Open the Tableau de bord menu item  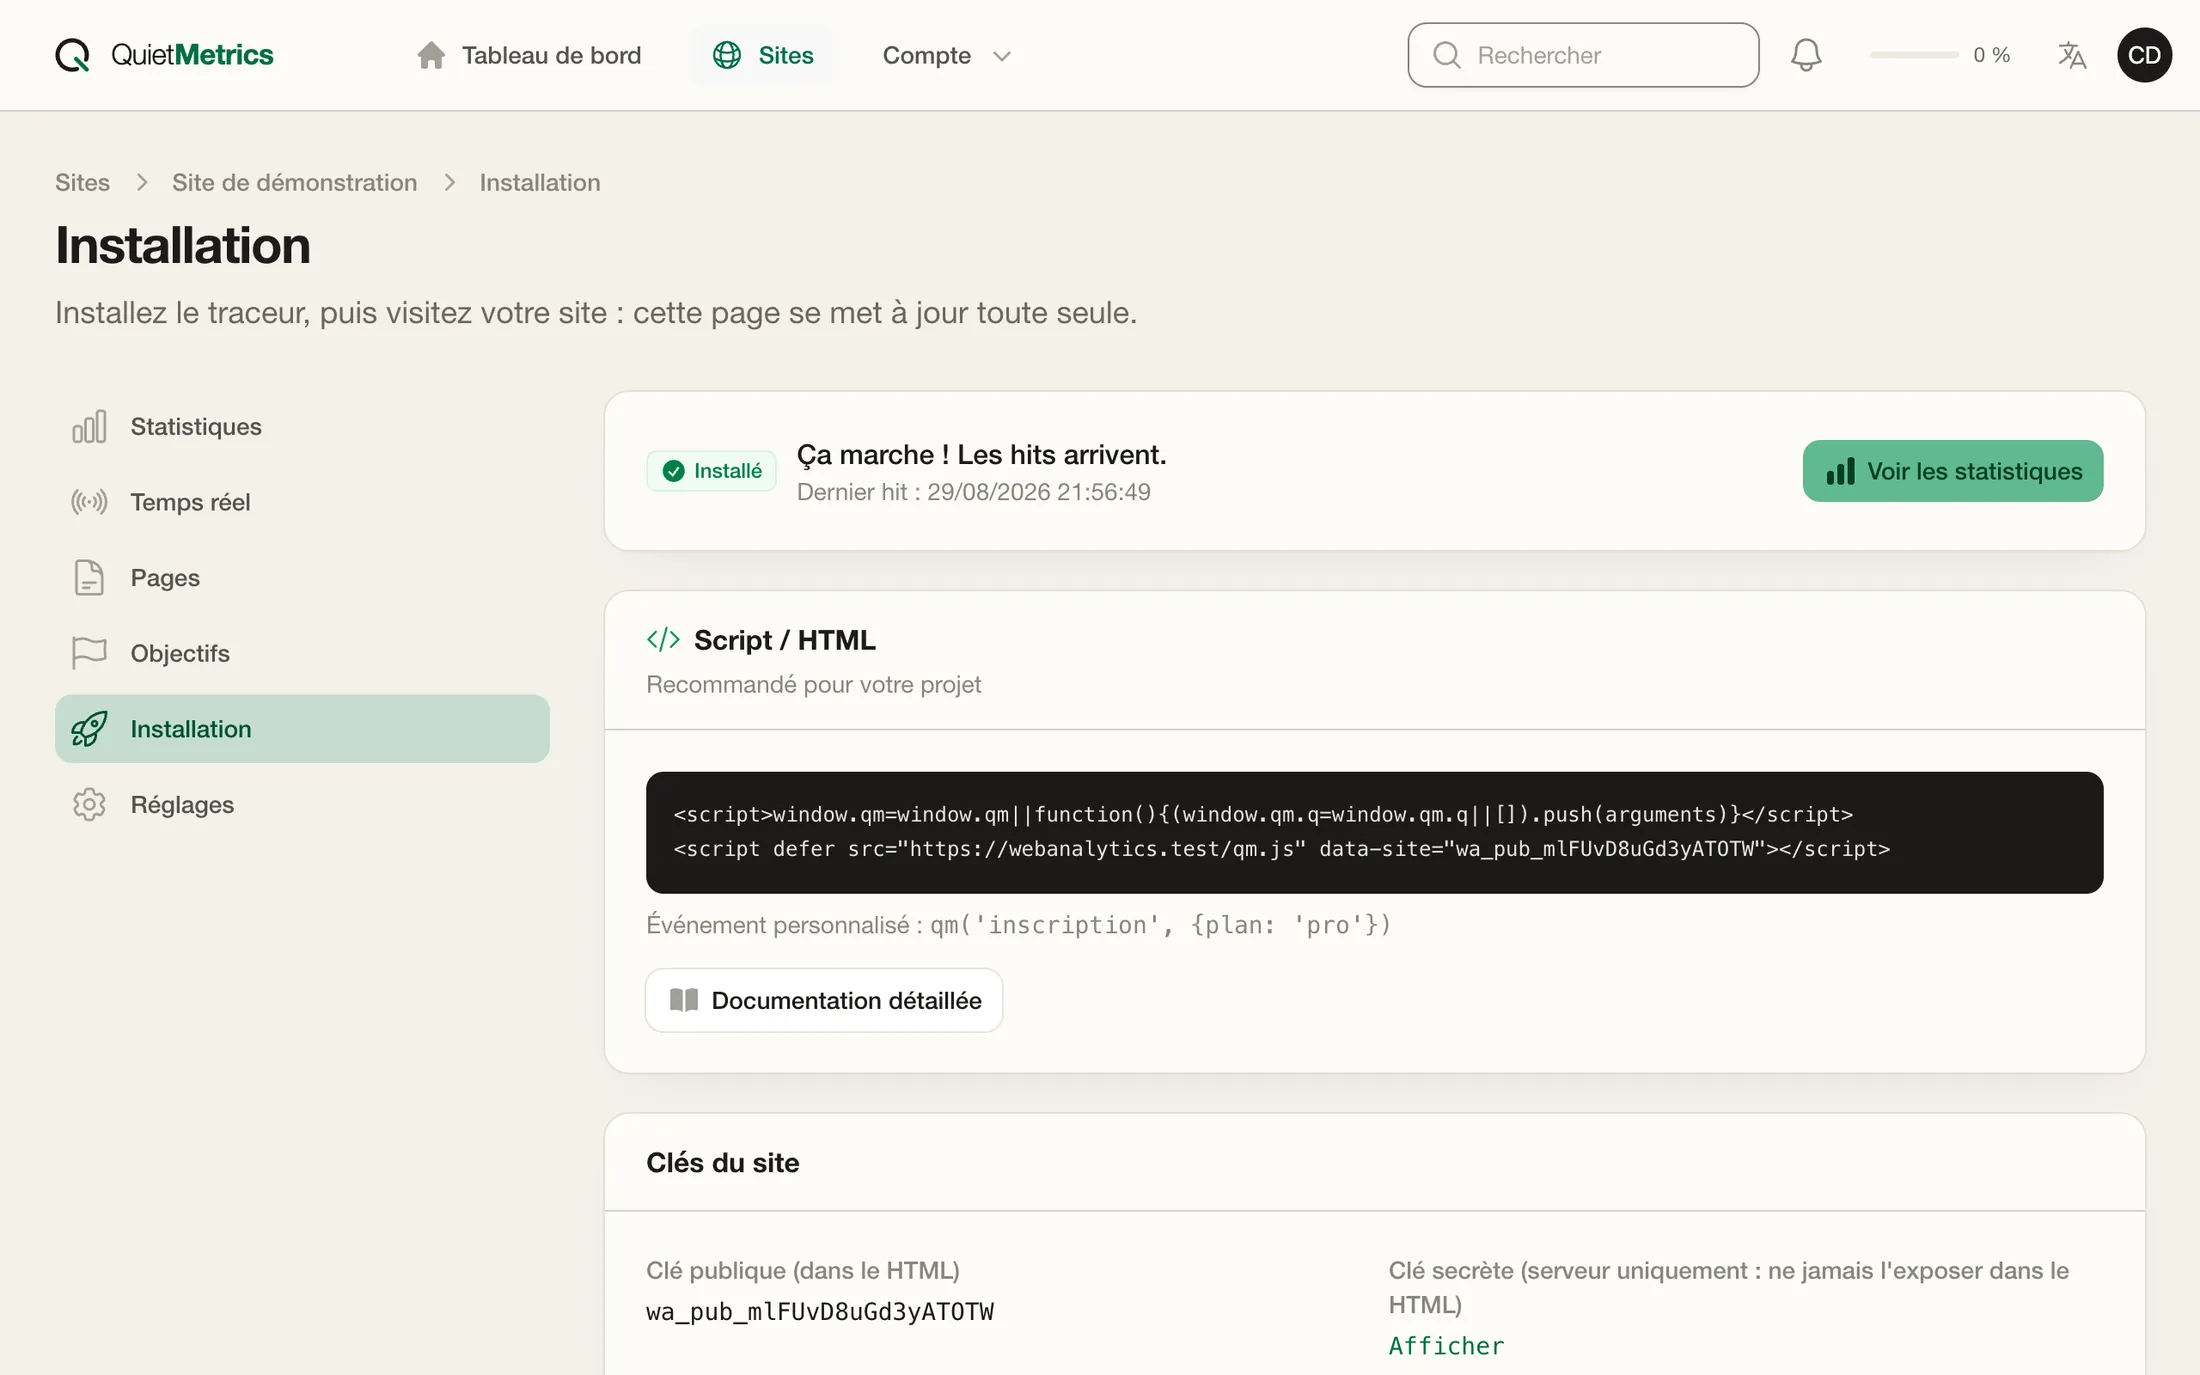tap(529, 55)
